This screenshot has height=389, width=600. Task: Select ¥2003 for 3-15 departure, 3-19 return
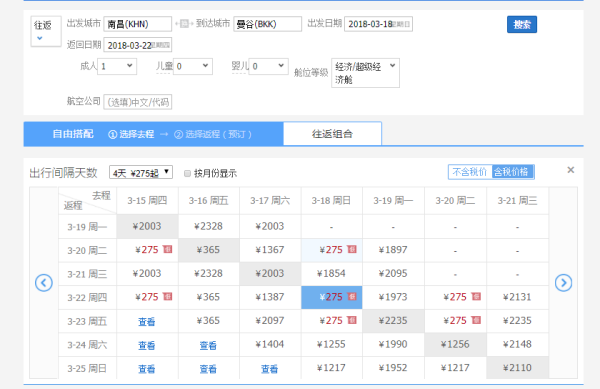(x=147, y=226)
